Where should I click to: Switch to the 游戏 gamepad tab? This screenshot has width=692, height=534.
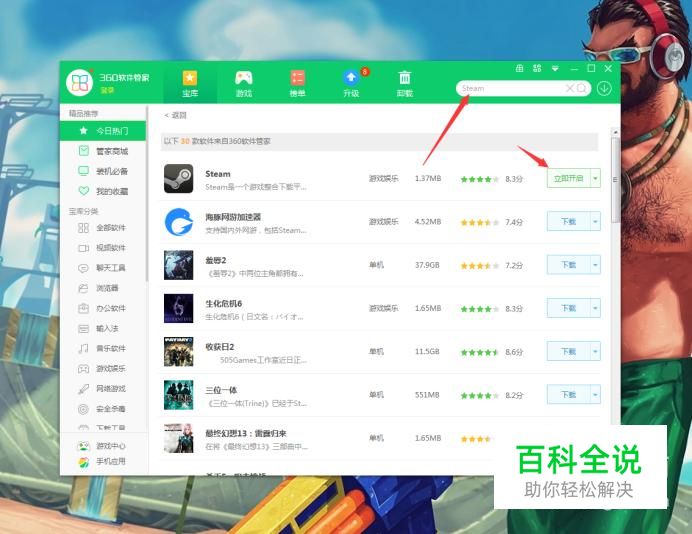tap(244, 84)
